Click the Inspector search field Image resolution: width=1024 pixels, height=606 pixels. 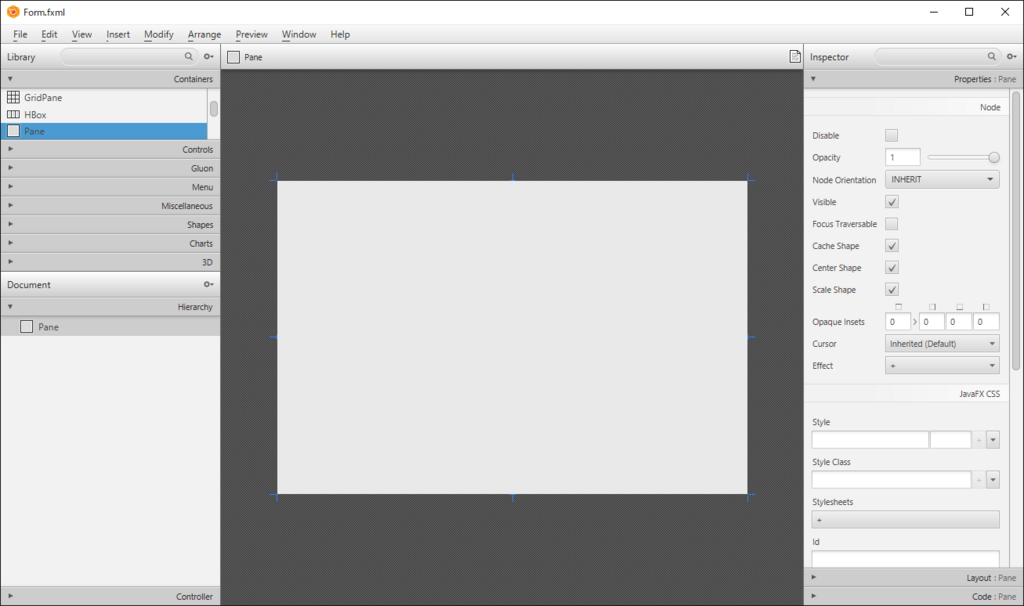coord(937,57)
